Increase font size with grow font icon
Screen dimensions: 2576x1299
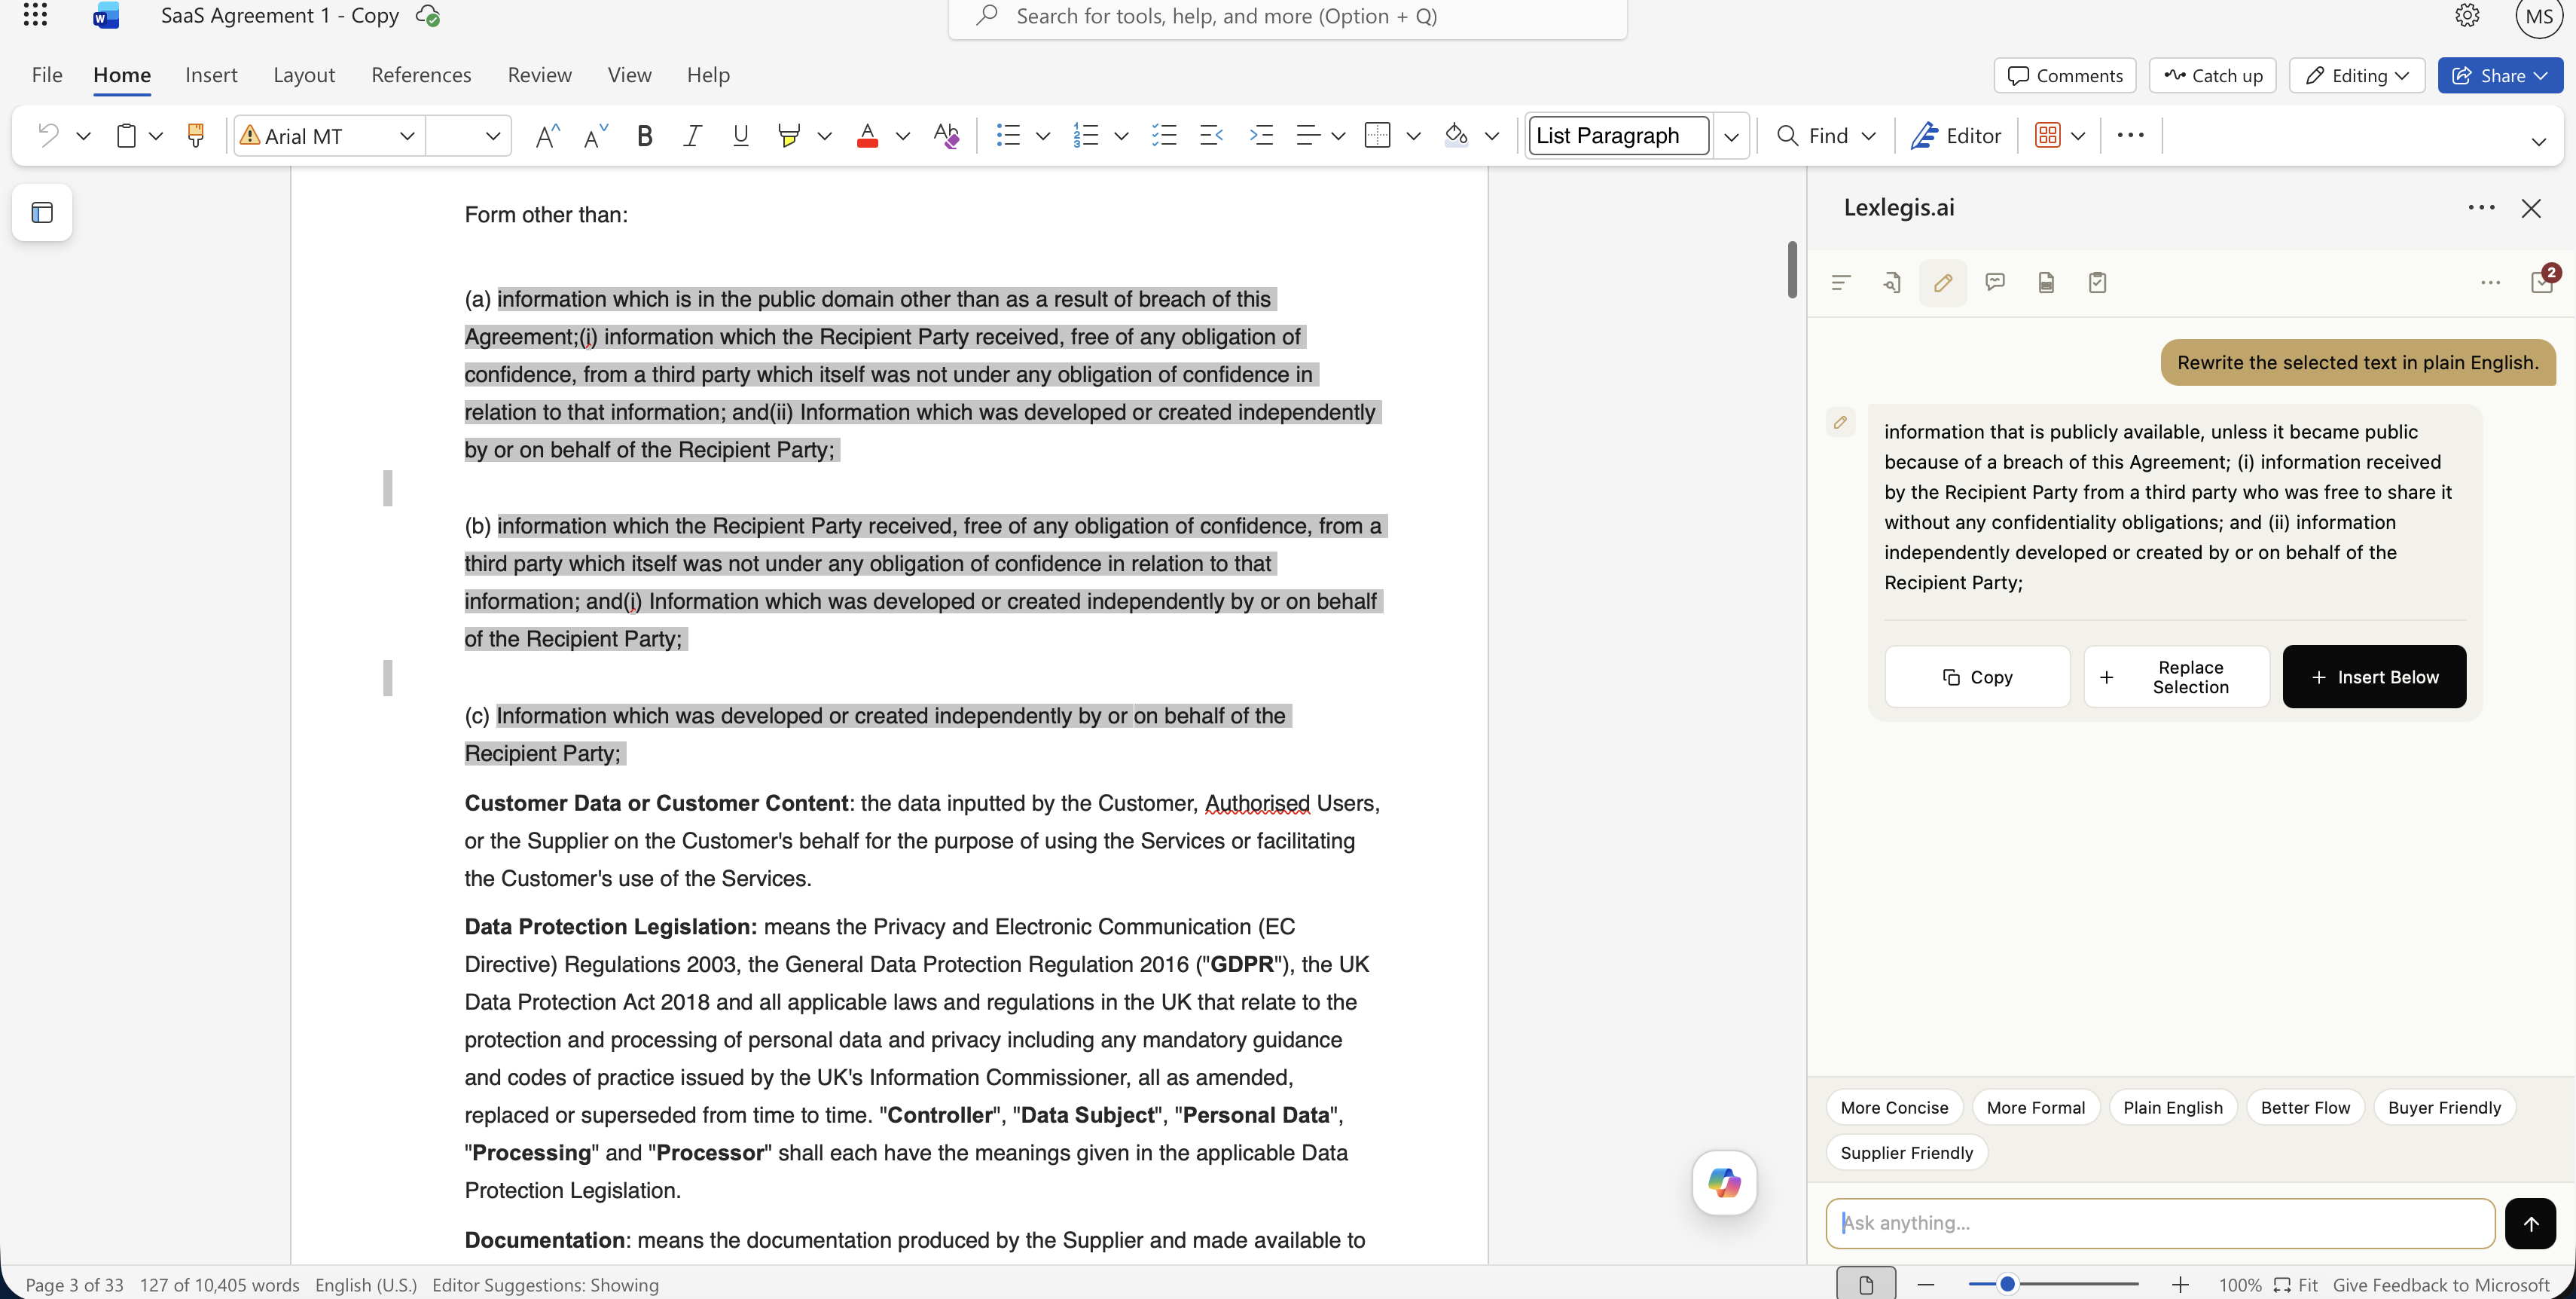(x=547, y=135)
